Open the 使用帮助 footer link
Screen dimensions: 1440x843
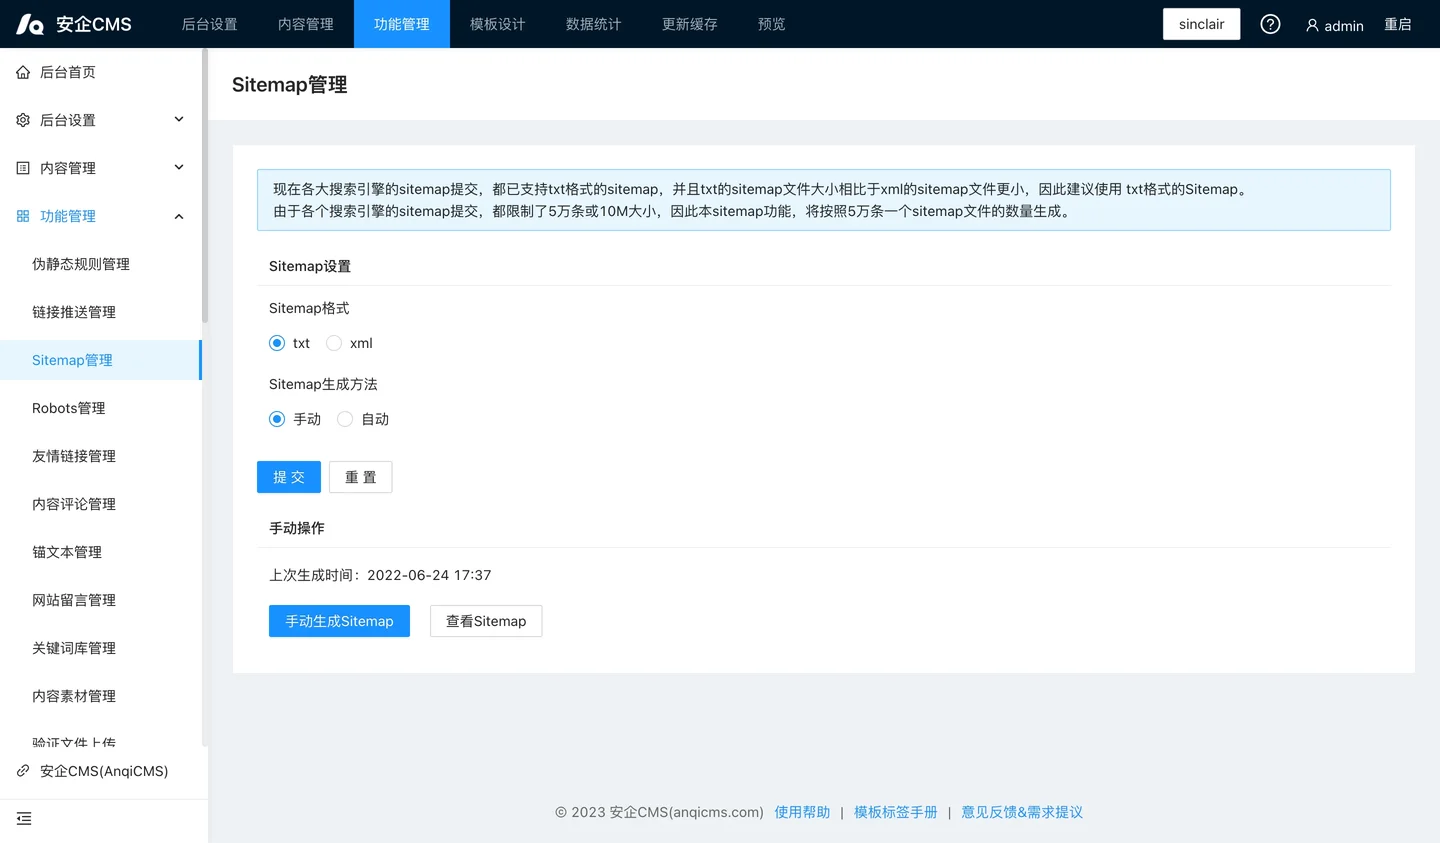point(802,812)
